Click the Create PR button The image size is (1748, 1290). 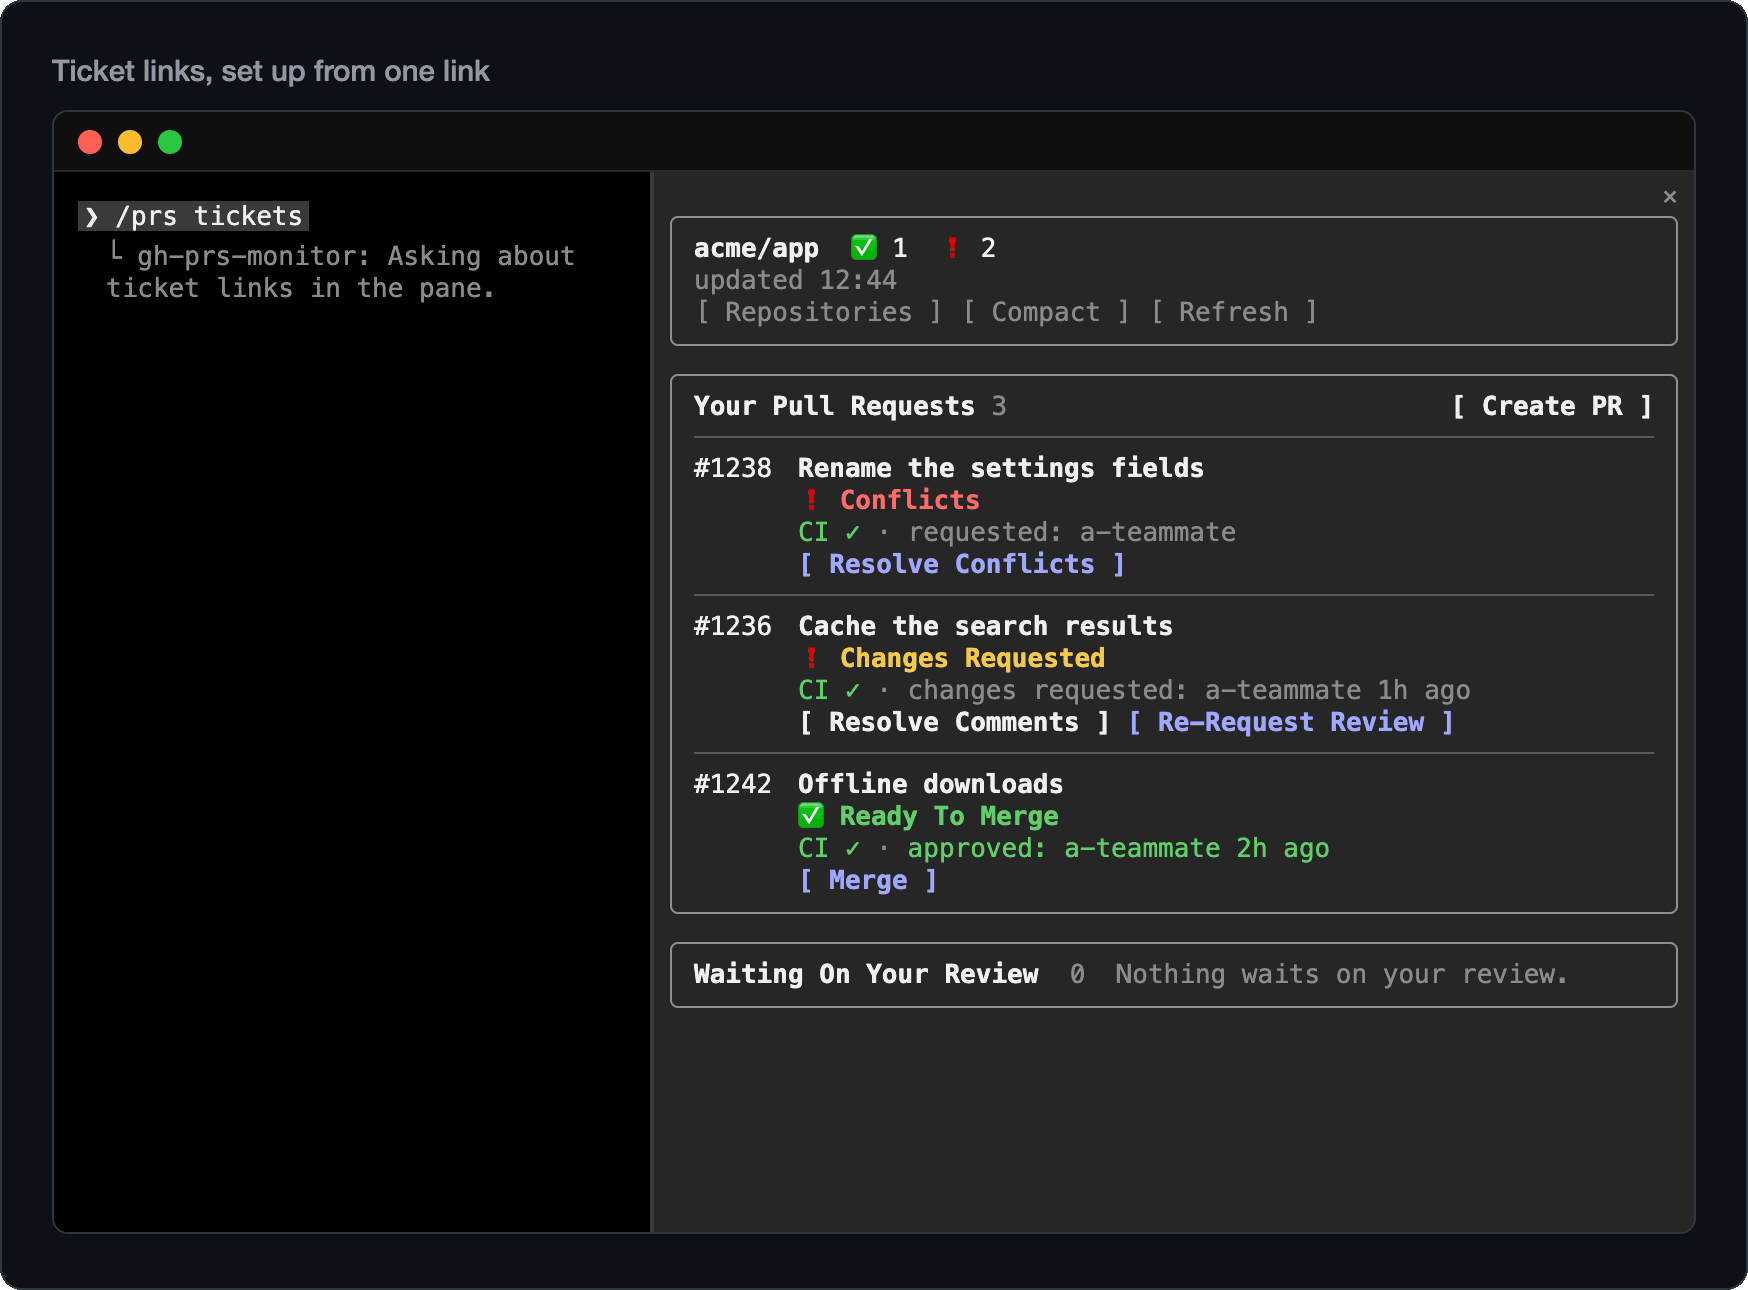tap(1551, 406)
